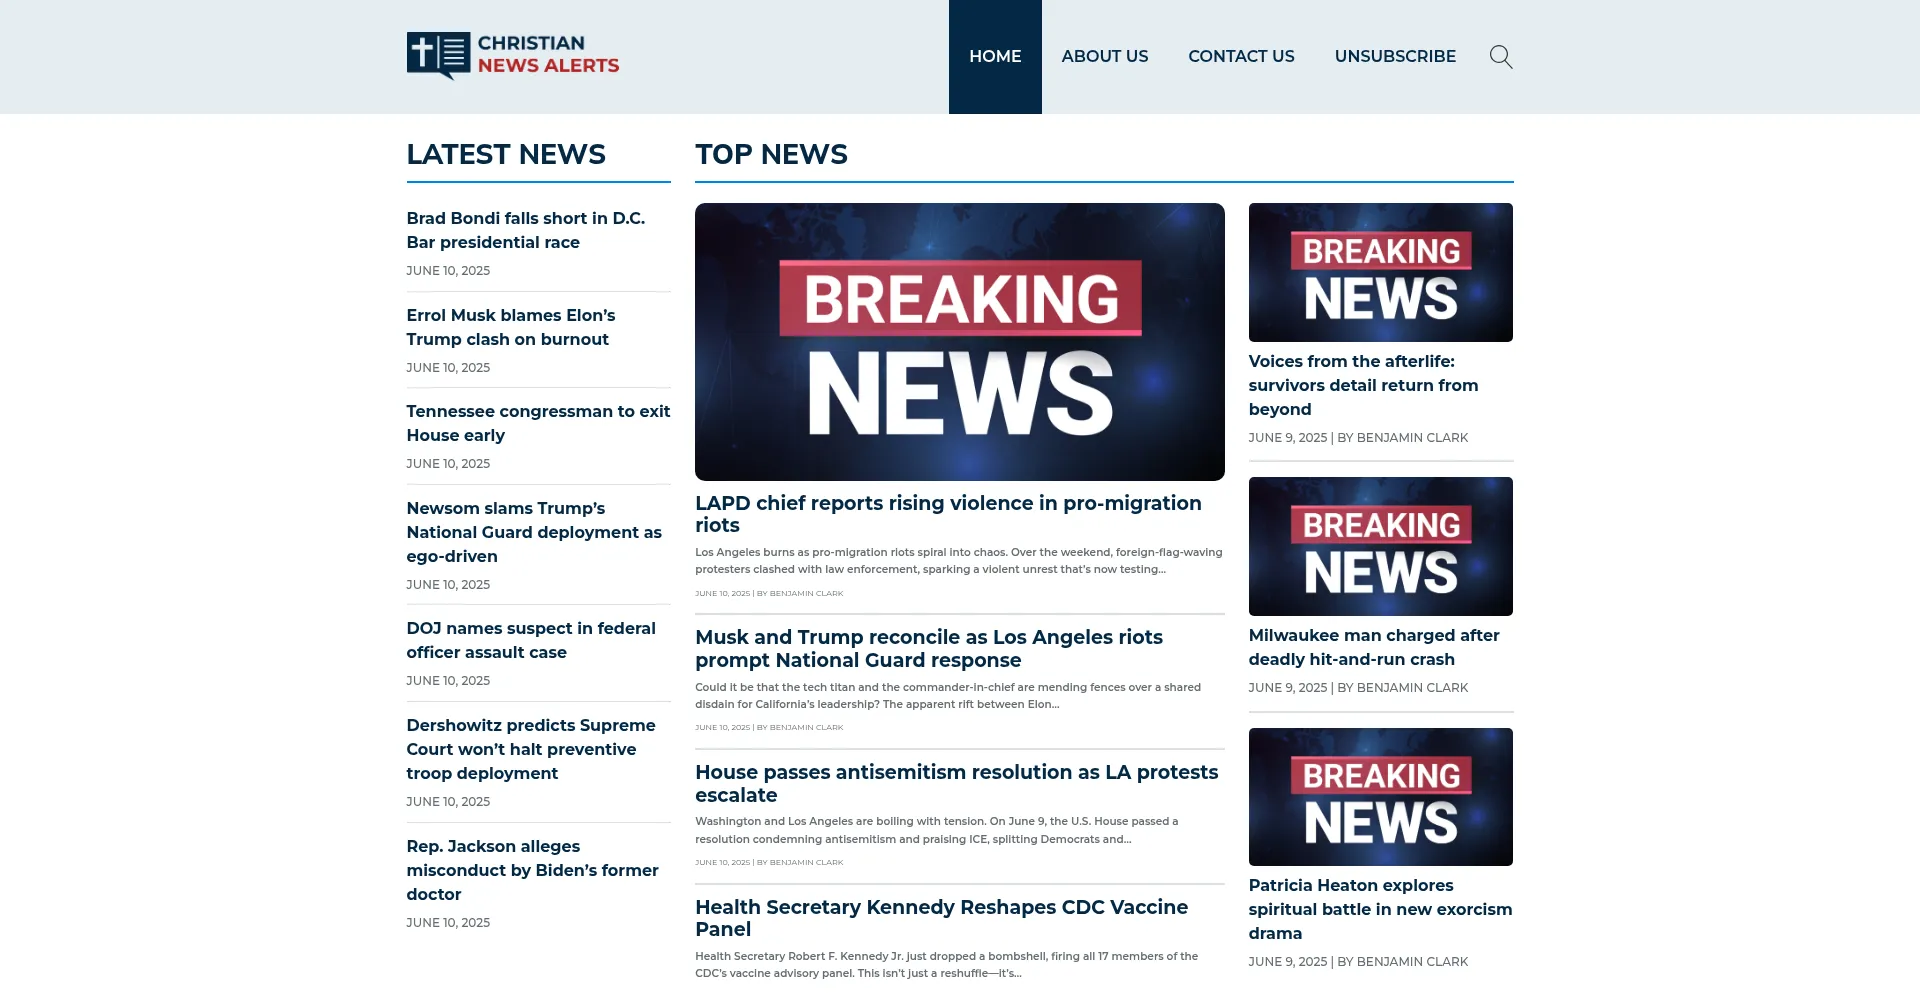
Task: Read DOJ names suspect in assault case
Action: (531, 640)
